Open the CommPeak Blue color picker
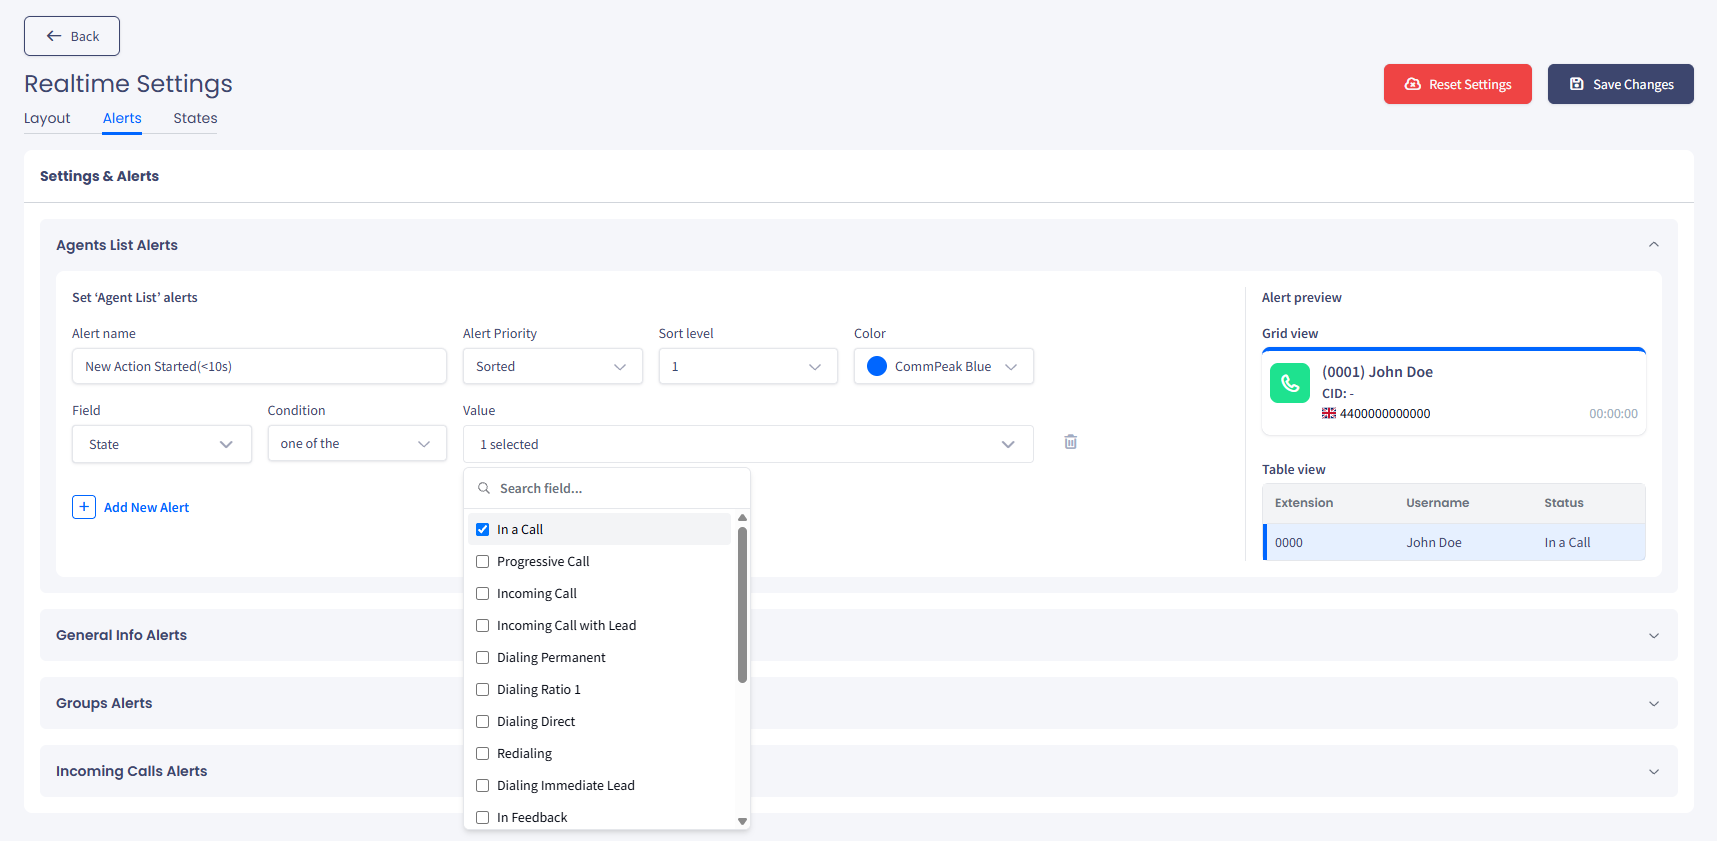1717x841 pixels. [x=943, y=366]
